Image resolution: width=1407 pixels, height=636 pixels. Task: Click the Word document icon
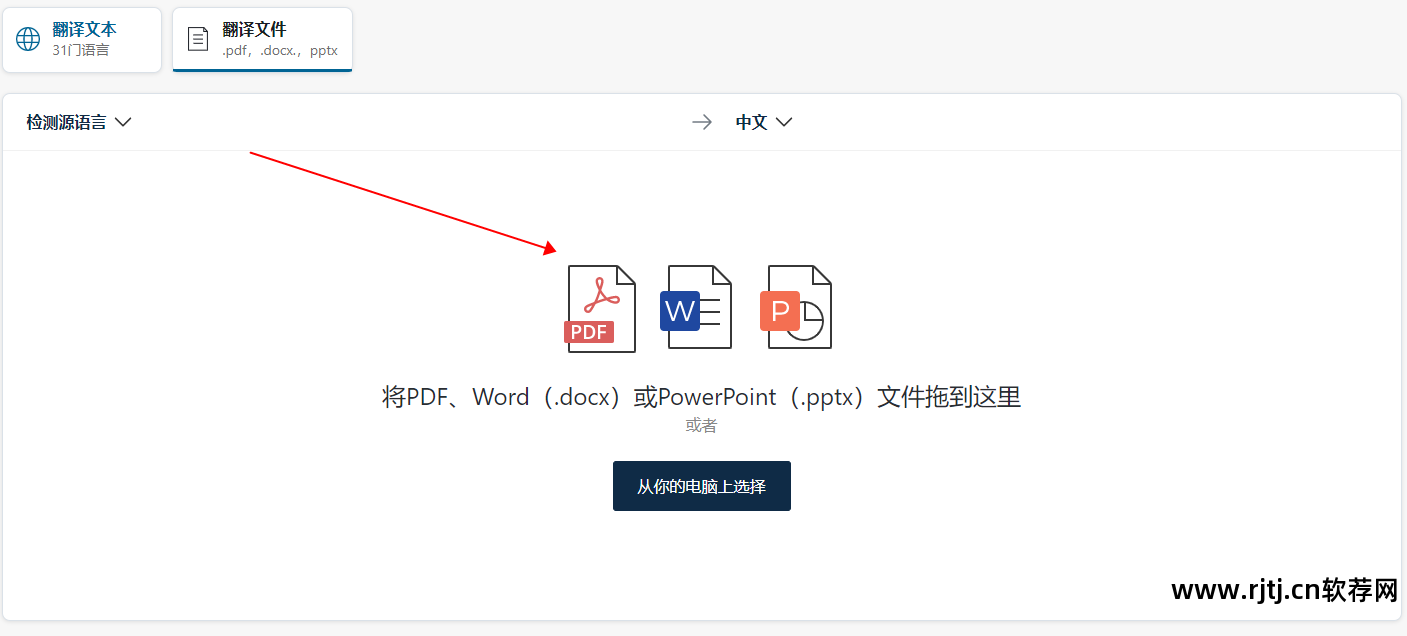(x=696, y=307)
